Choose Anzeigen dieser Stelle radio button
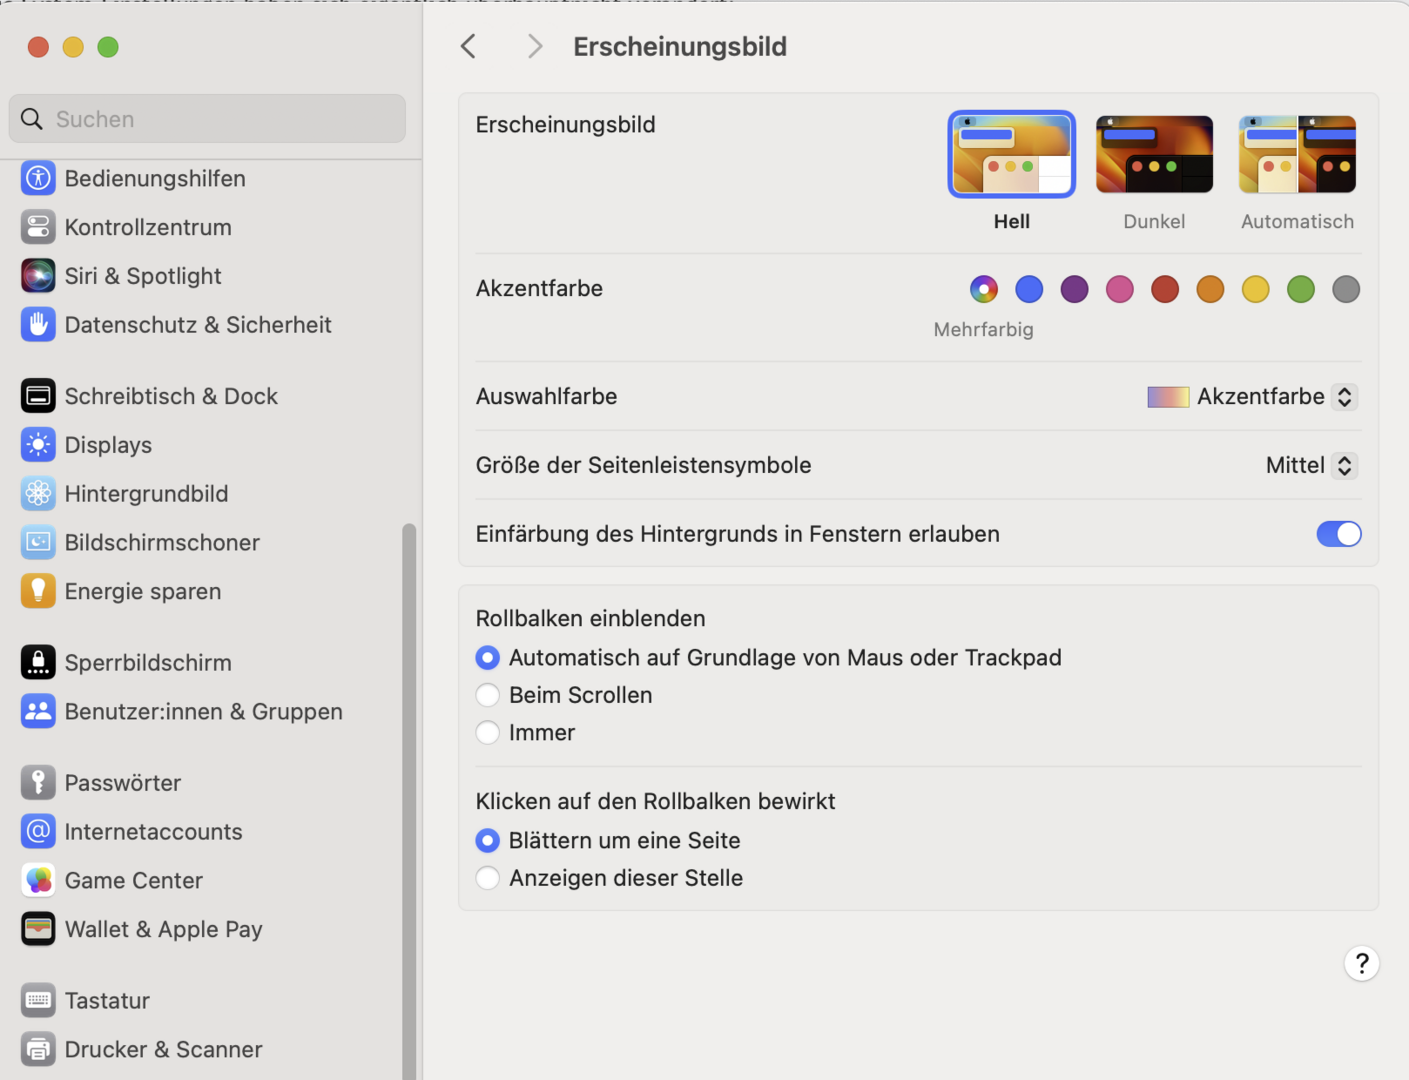Viewport: 1409px width, 1080px height. [x=487, y=878]
